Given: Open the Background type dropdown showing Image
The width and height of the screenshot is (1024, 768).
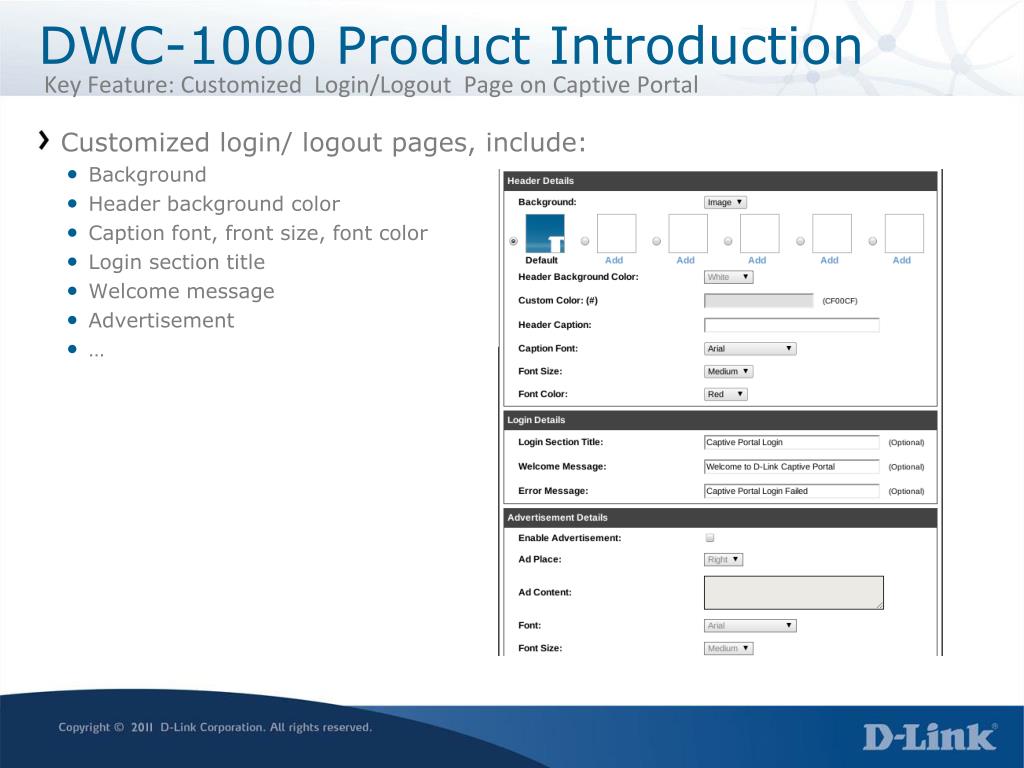Looking at the screenshot, I should pos(725,202).
